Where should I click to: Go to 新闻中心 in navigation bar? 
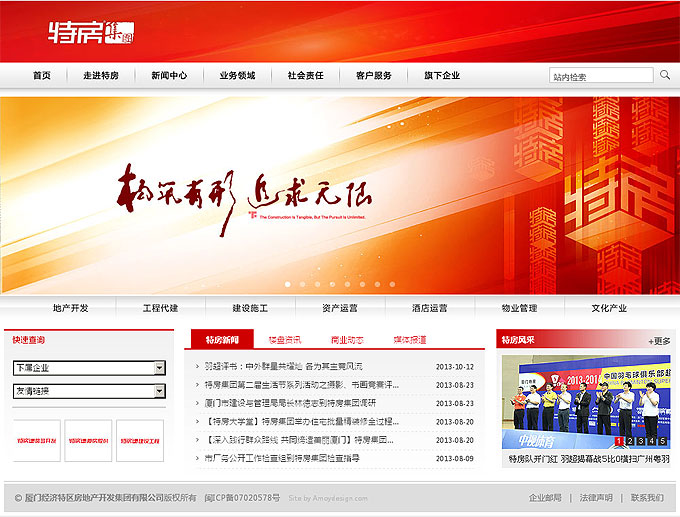[x=169, y=76]
